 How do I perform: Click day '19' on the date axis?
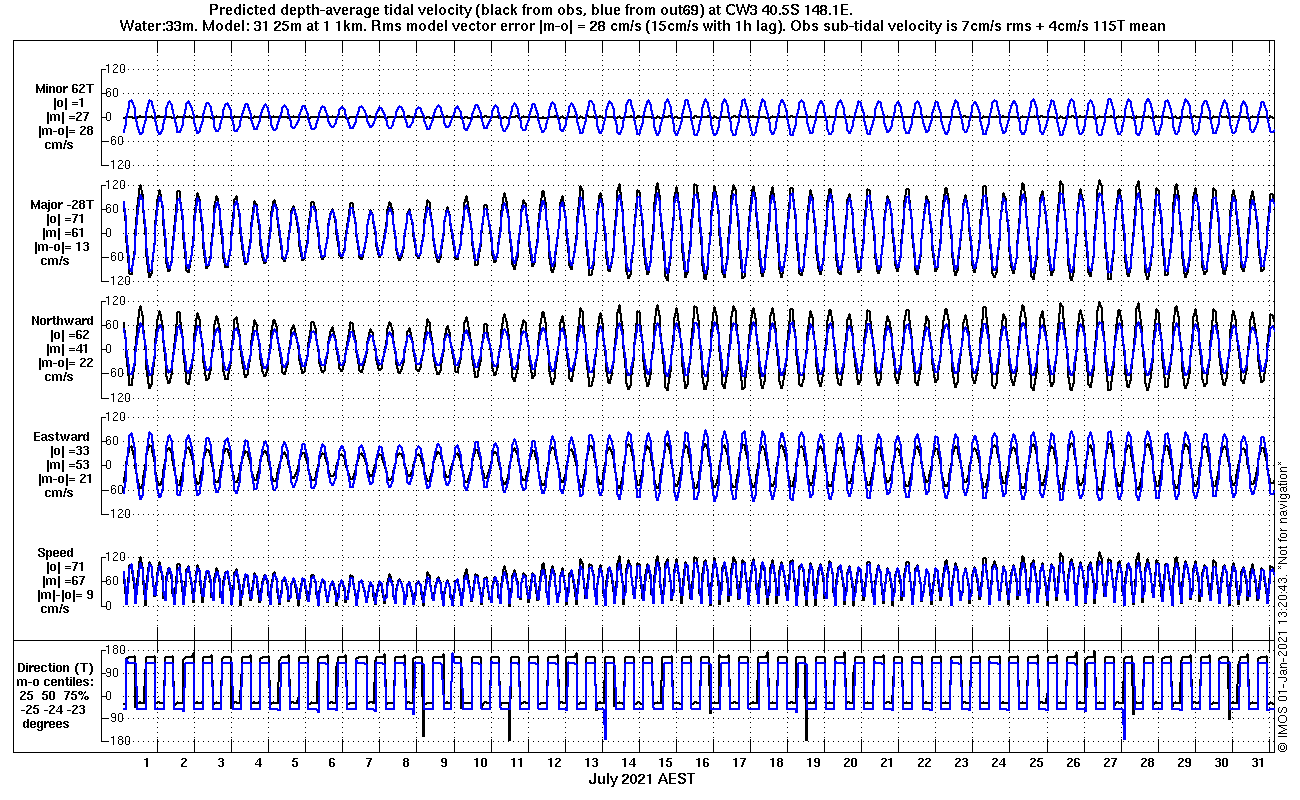[x=813, y=762]
